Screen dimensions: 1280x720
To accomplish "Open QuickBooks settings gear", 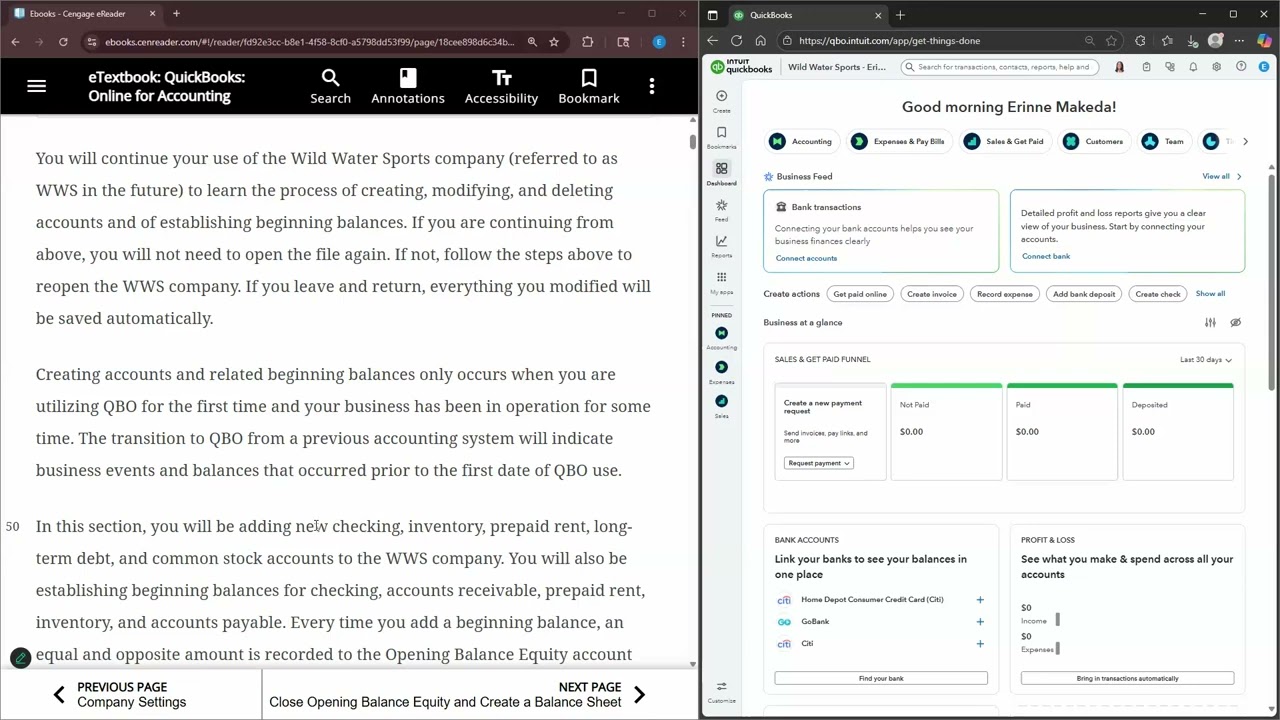I will pyautogui.click(x=1216, y=67).
